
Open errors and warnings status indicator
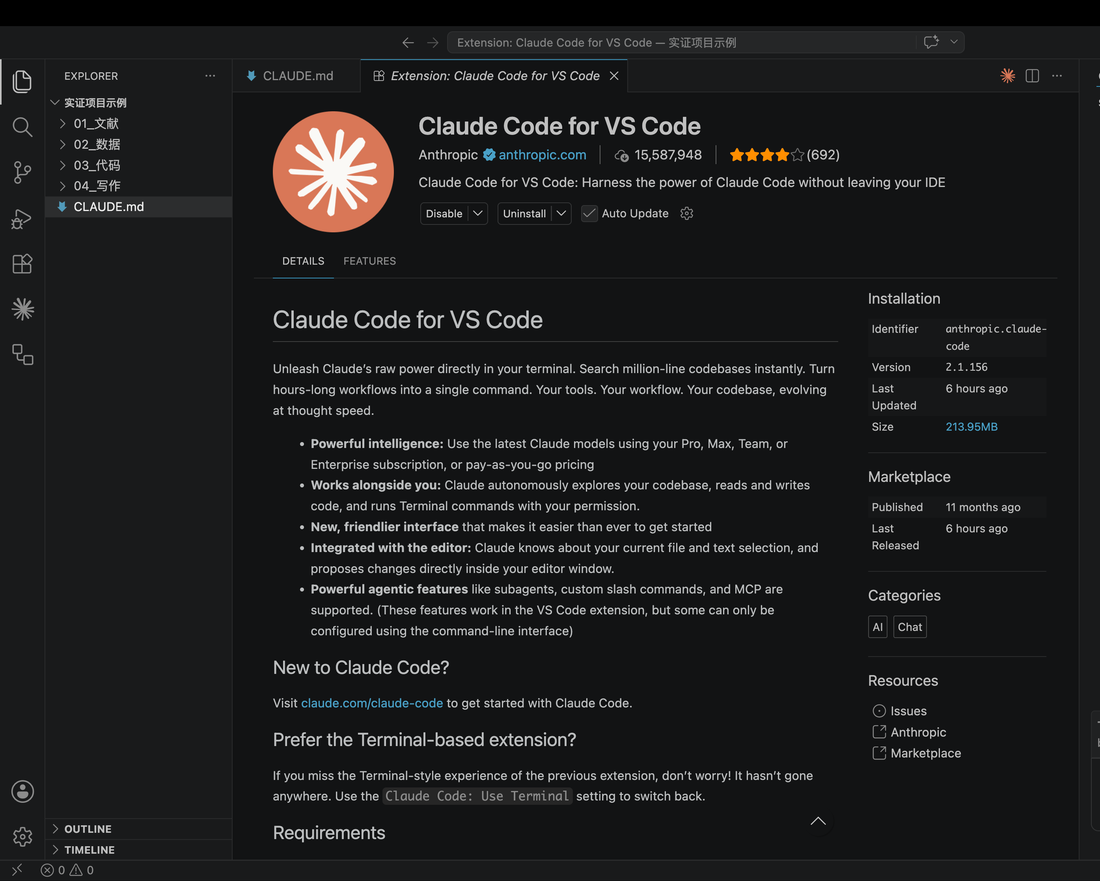67,870
